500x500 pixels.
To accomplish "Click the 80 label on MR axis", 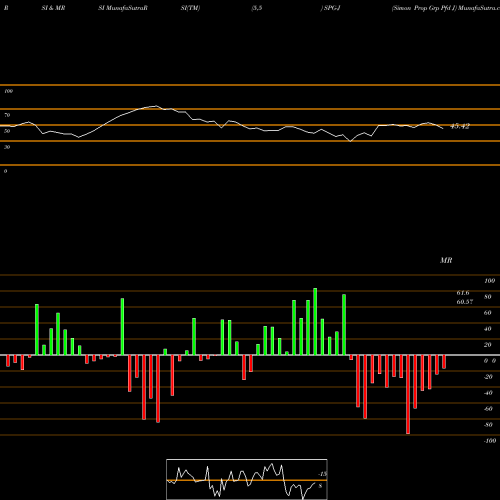I will pos(488,297).
